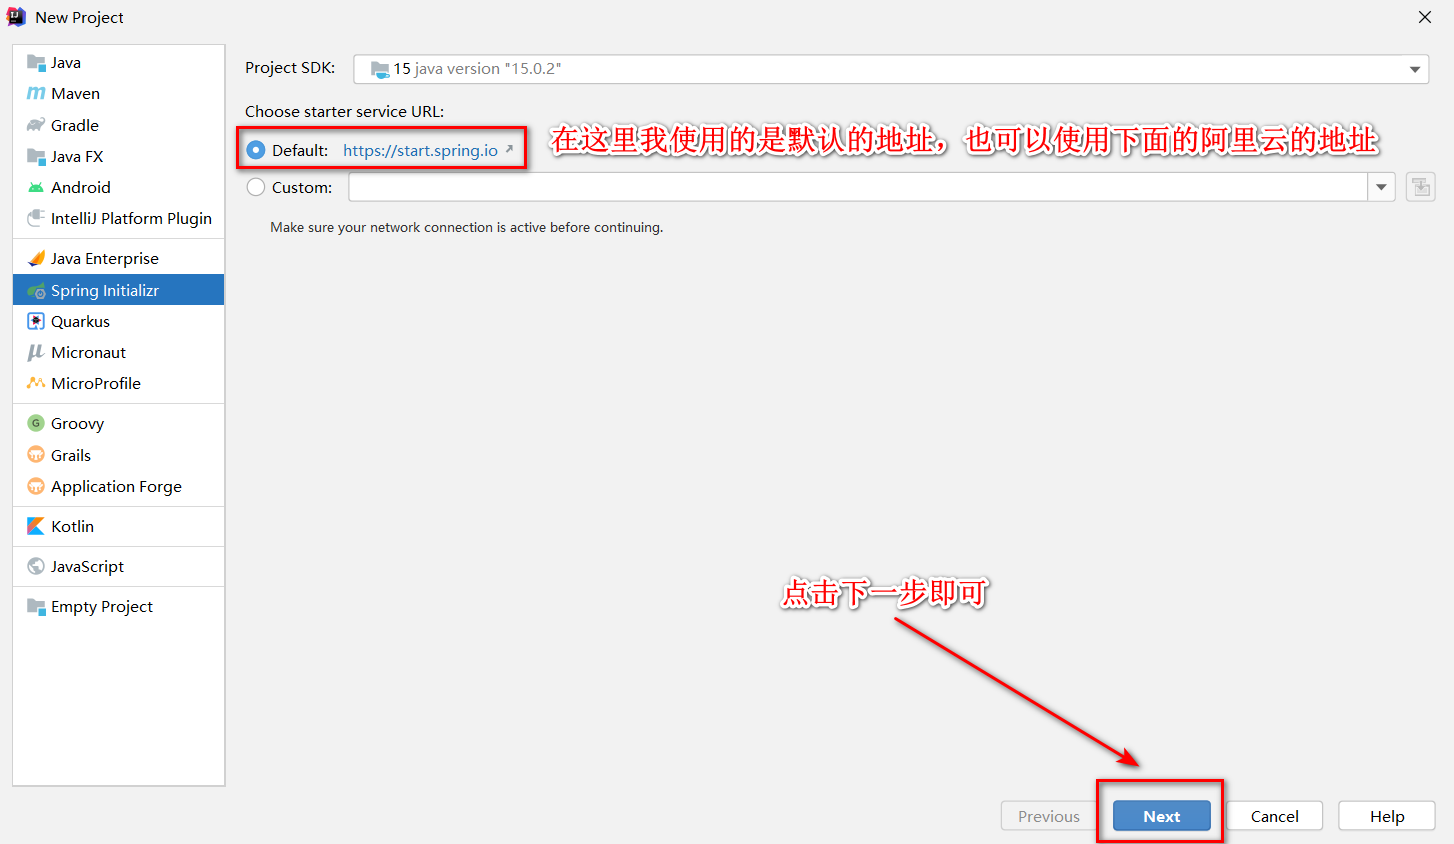Image resolution: width=1454 pixels, height=844 pixels.
Task: Click the Previous button
Action: pos(1049,816)
